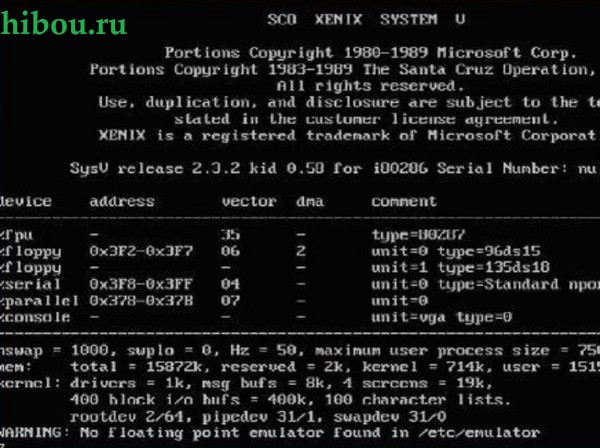The height and width of the screenshot is (448, 600).
Task: Click the "reserved = 2k" value
Action: (282, 367)
